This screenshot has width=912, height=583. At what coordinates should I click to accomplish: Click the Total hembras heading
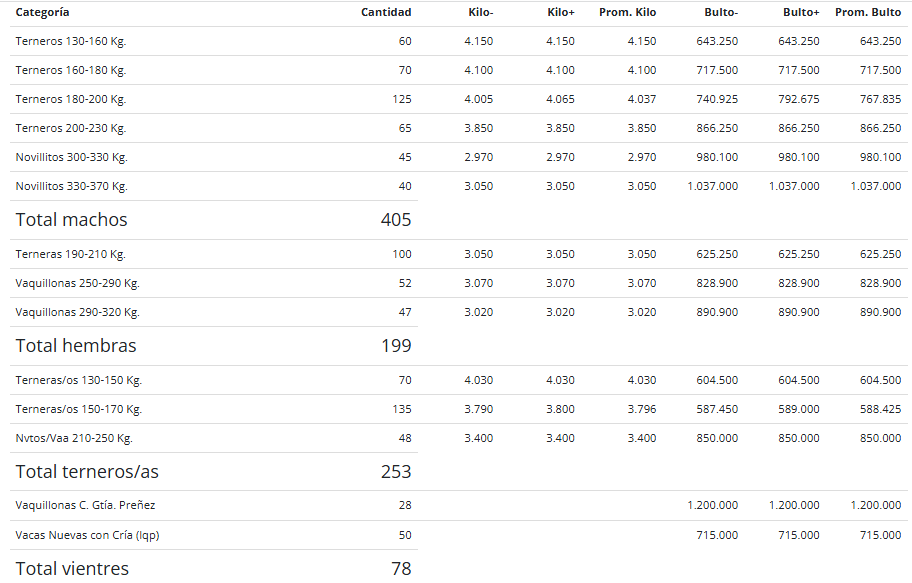76,346
